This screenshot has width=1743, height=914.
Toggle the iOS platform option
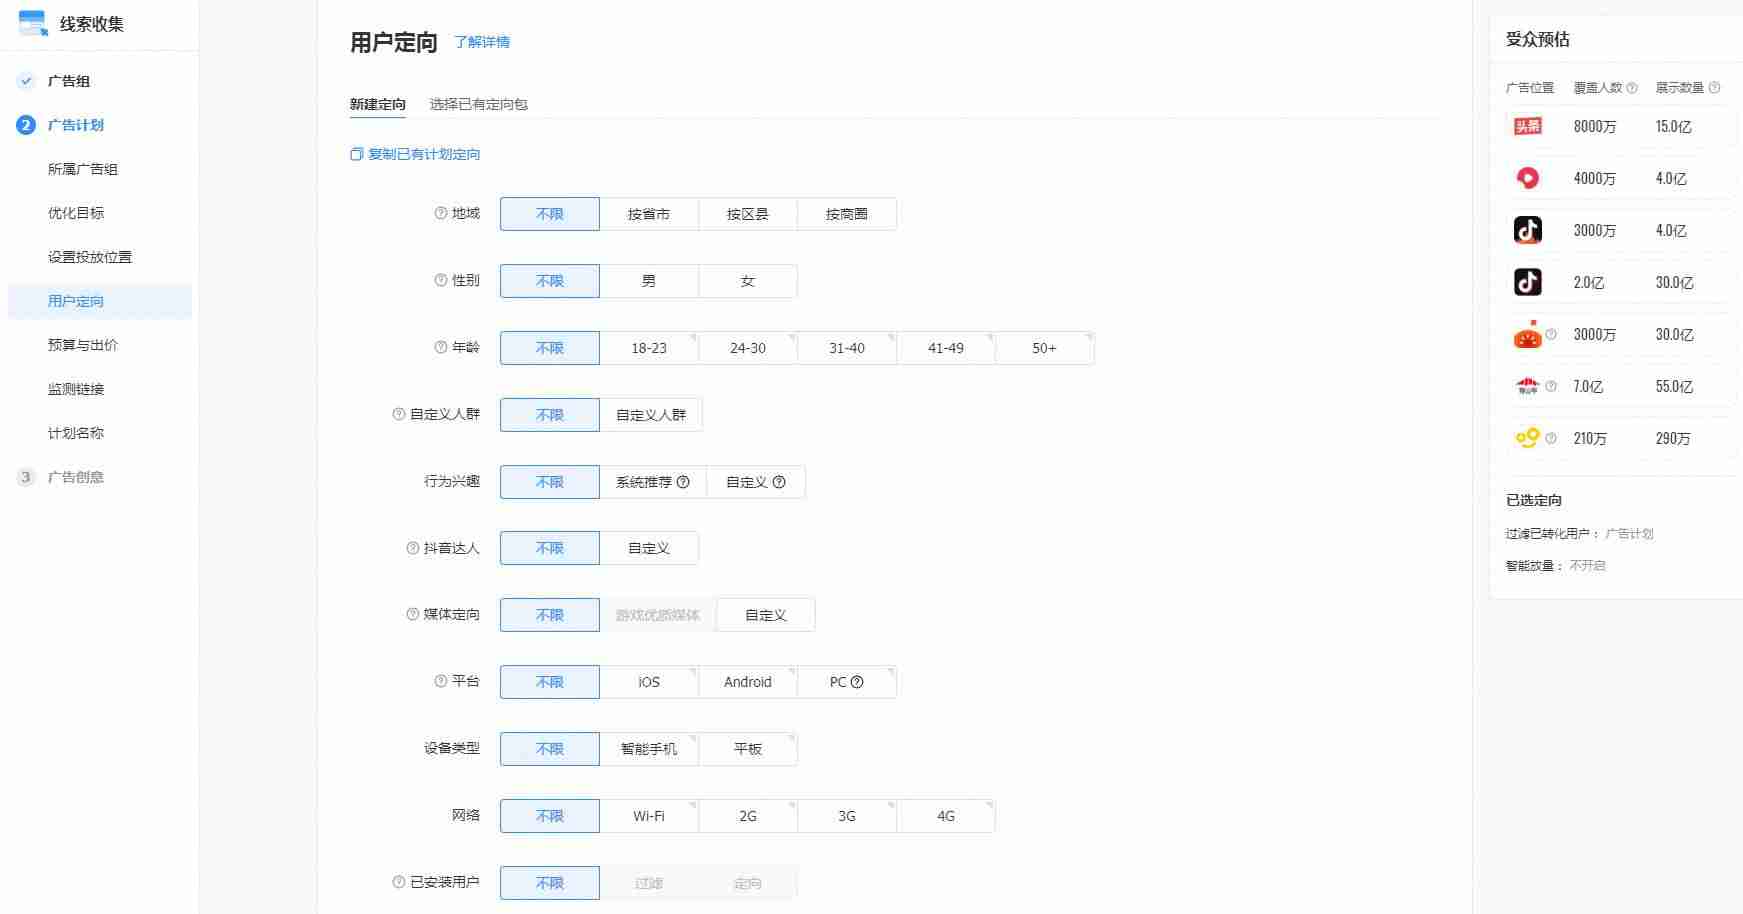pos(648,682)
